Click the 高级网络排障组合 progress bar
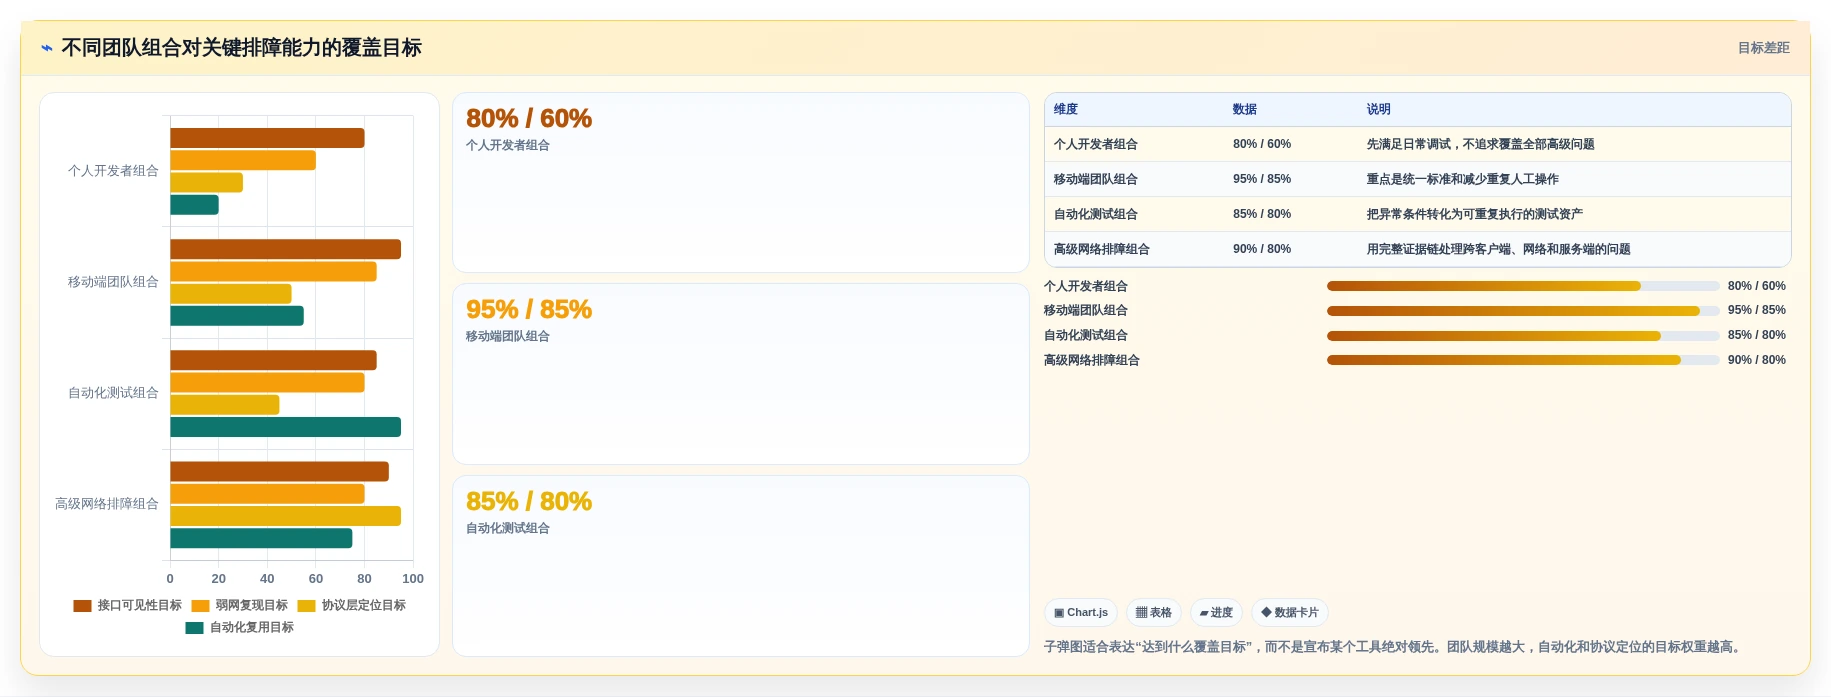The height and width of the screenshot is (697, 1831). 1523,360
